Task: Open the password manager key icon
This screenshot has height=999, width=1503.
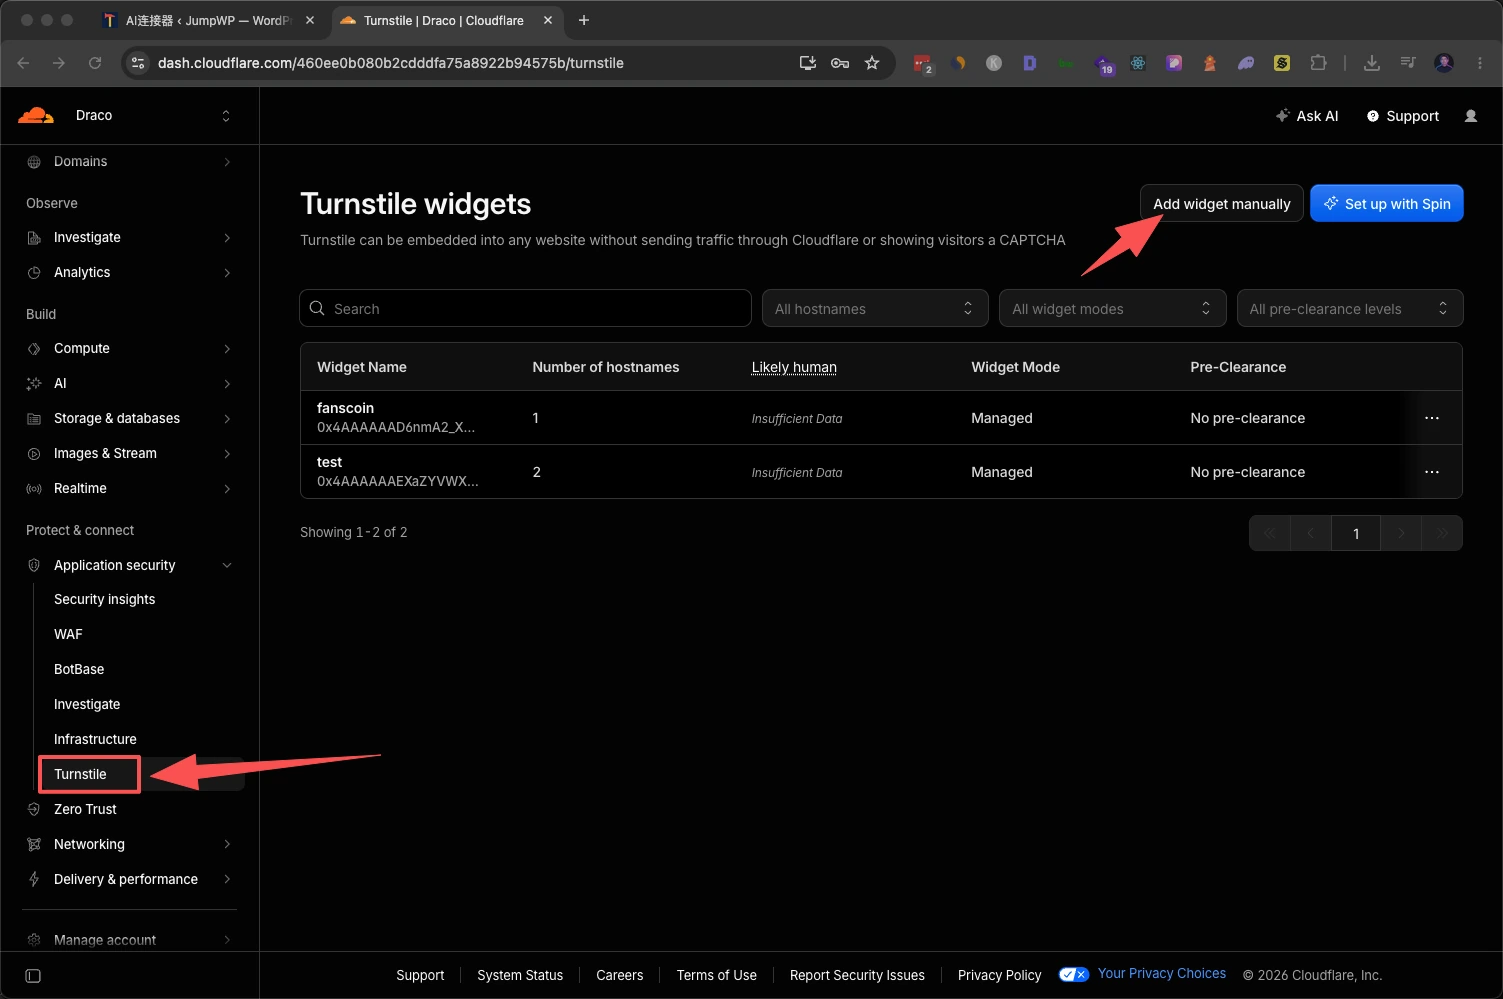Action: [x=840, y=63]
